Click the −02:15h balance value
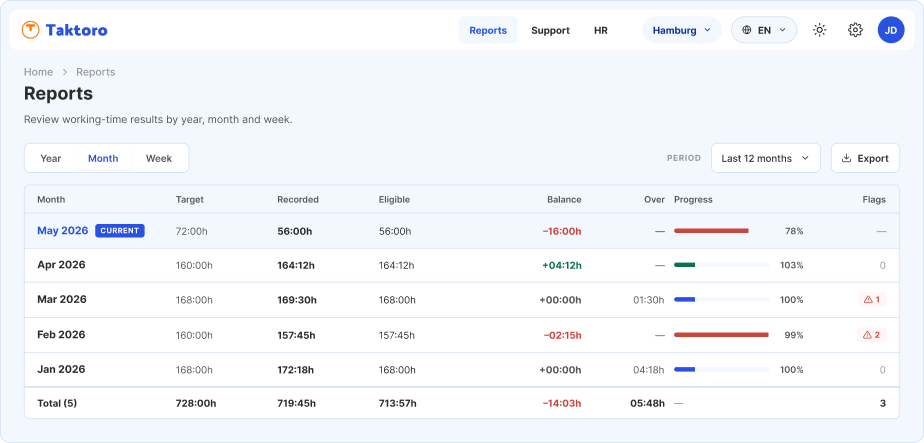The width and height of the screenshot is (924, 443). tap(562, 335)
